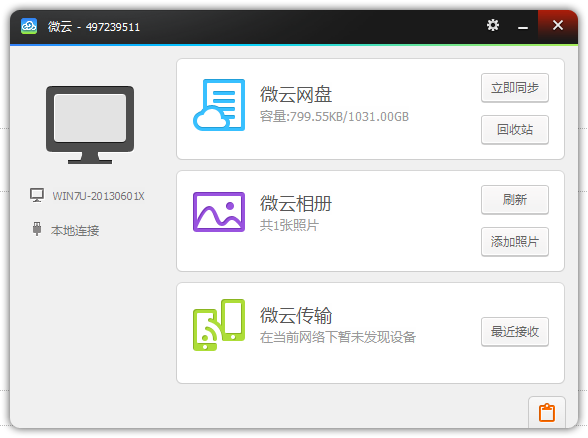Open the 微云相册 purple picture icon
The image size is (588, 438).
pos(219,212)
